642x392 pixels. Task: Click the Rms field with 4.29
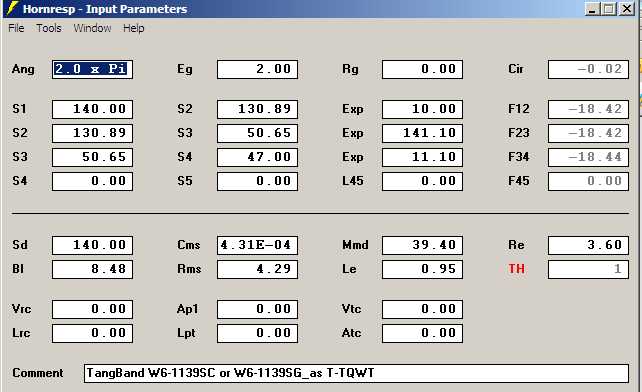pyautogui.click(x=257, y=270)
